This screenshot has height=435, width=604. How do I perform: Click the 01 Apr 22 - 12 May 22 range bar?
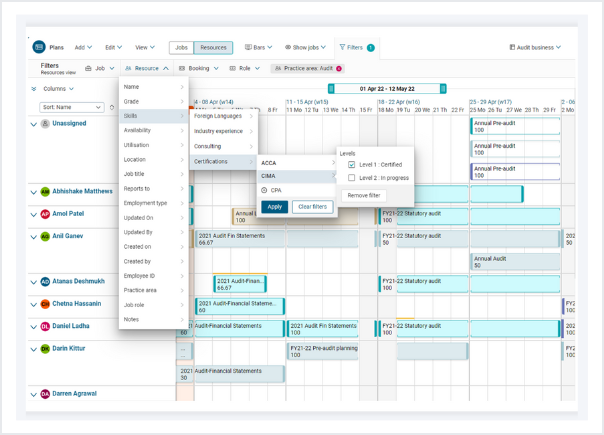(387, 89)
